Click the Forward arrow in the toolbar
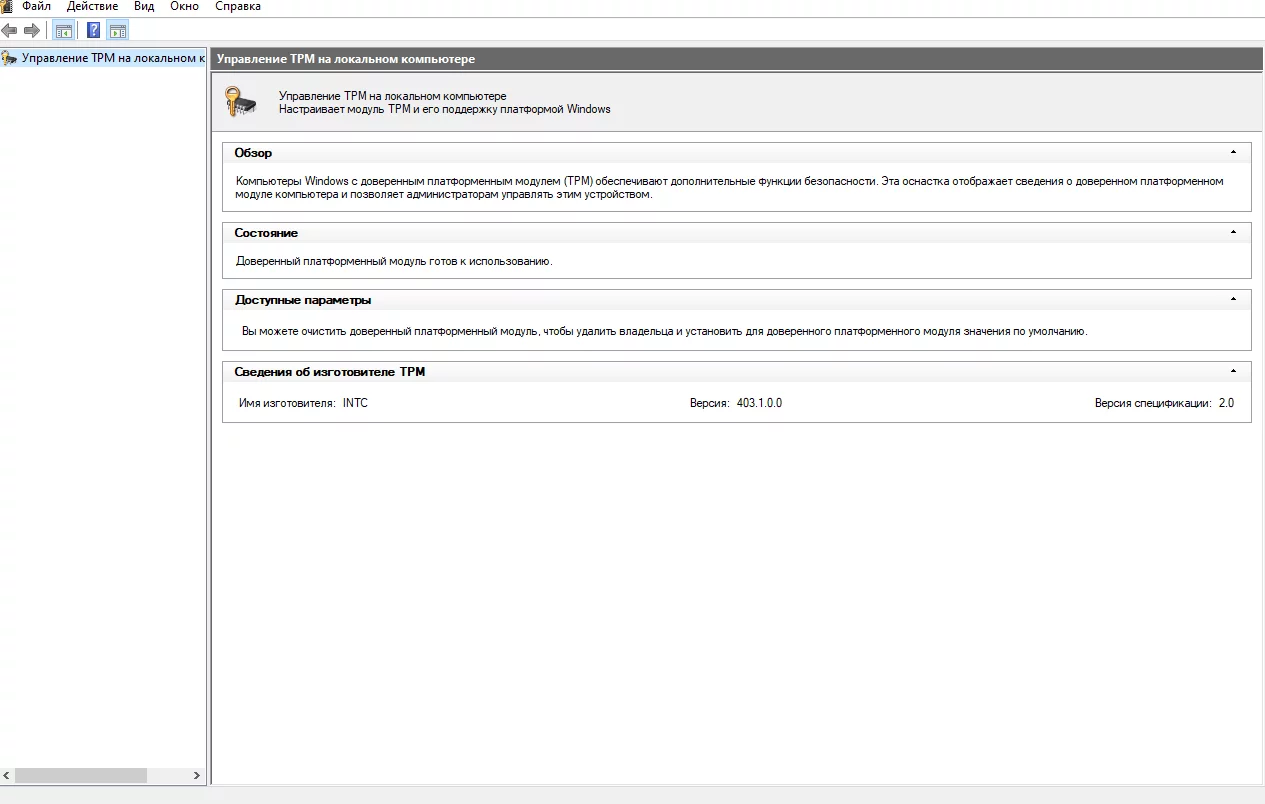 click(x=32, y=30)
